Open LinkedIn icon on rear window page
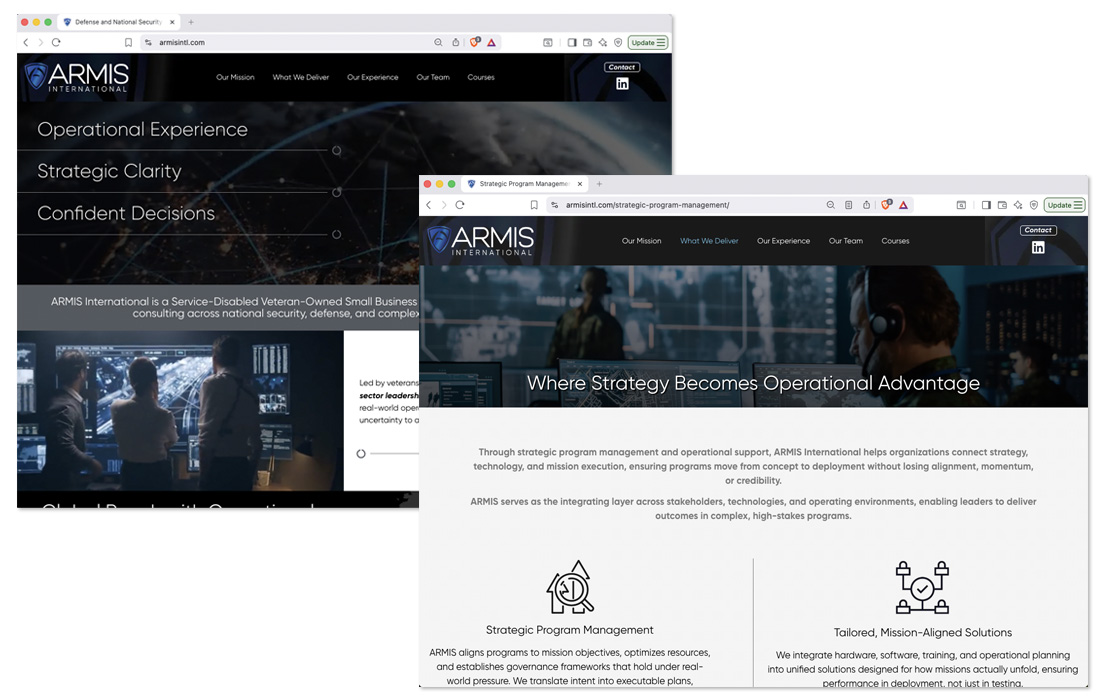 622,83
